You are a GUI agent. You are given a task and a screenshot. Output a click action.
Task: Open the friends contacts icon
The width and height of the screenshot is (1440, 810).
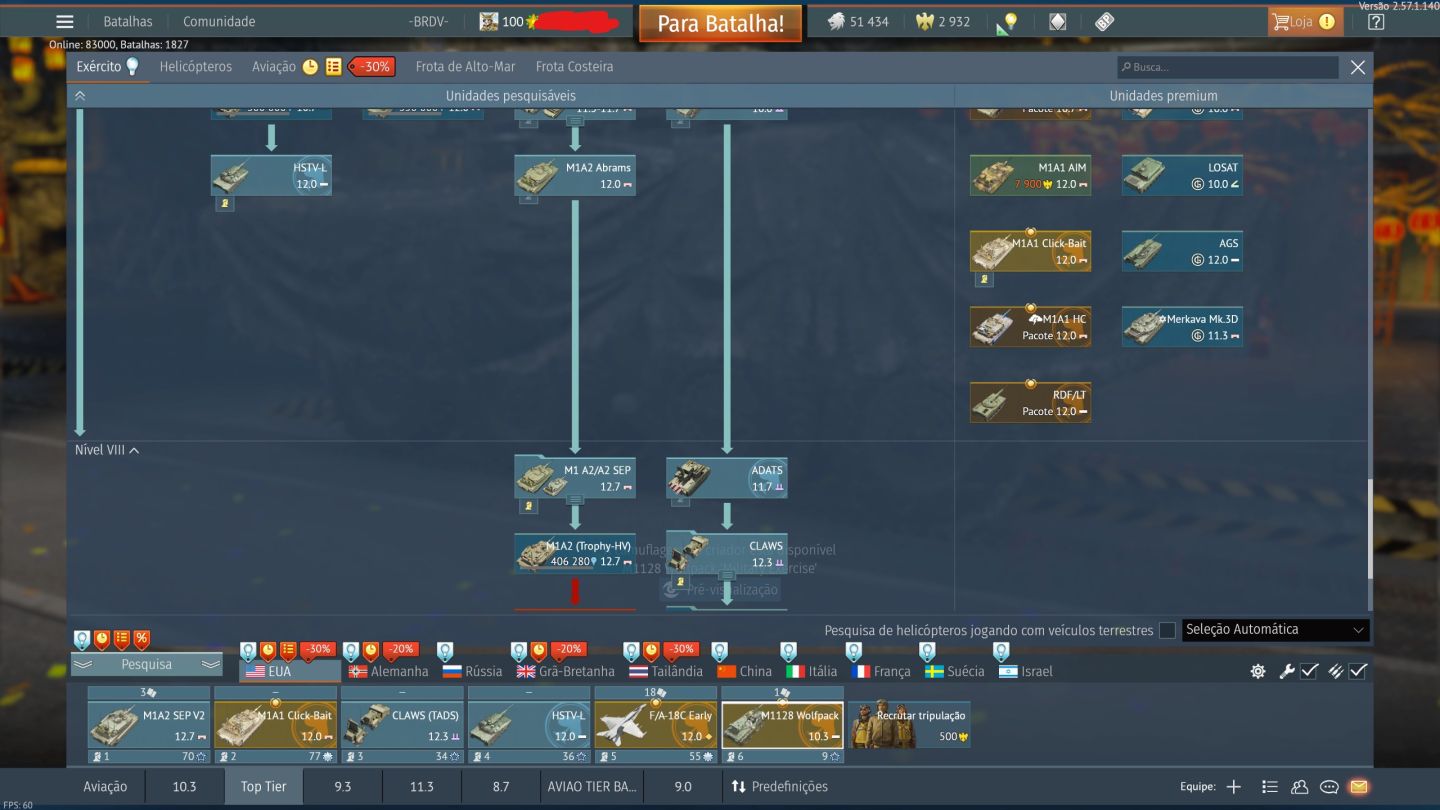click(1299, 786)
